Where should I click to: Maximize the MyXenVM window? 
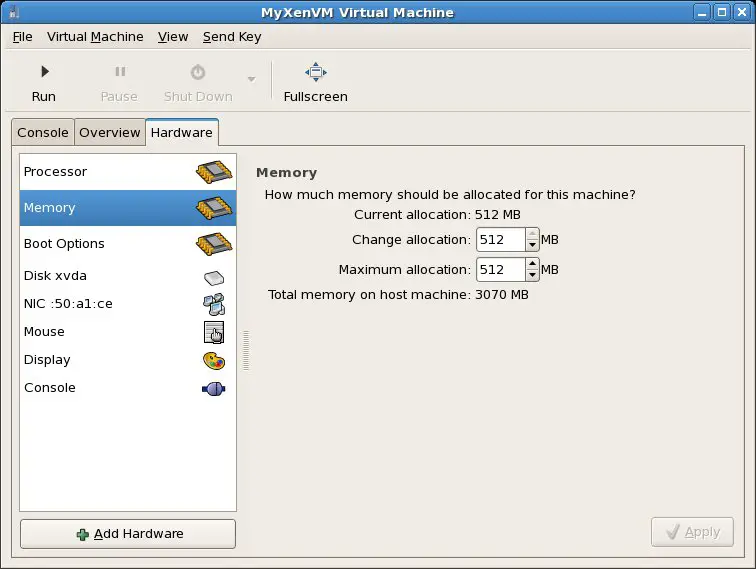coord(722,12)
